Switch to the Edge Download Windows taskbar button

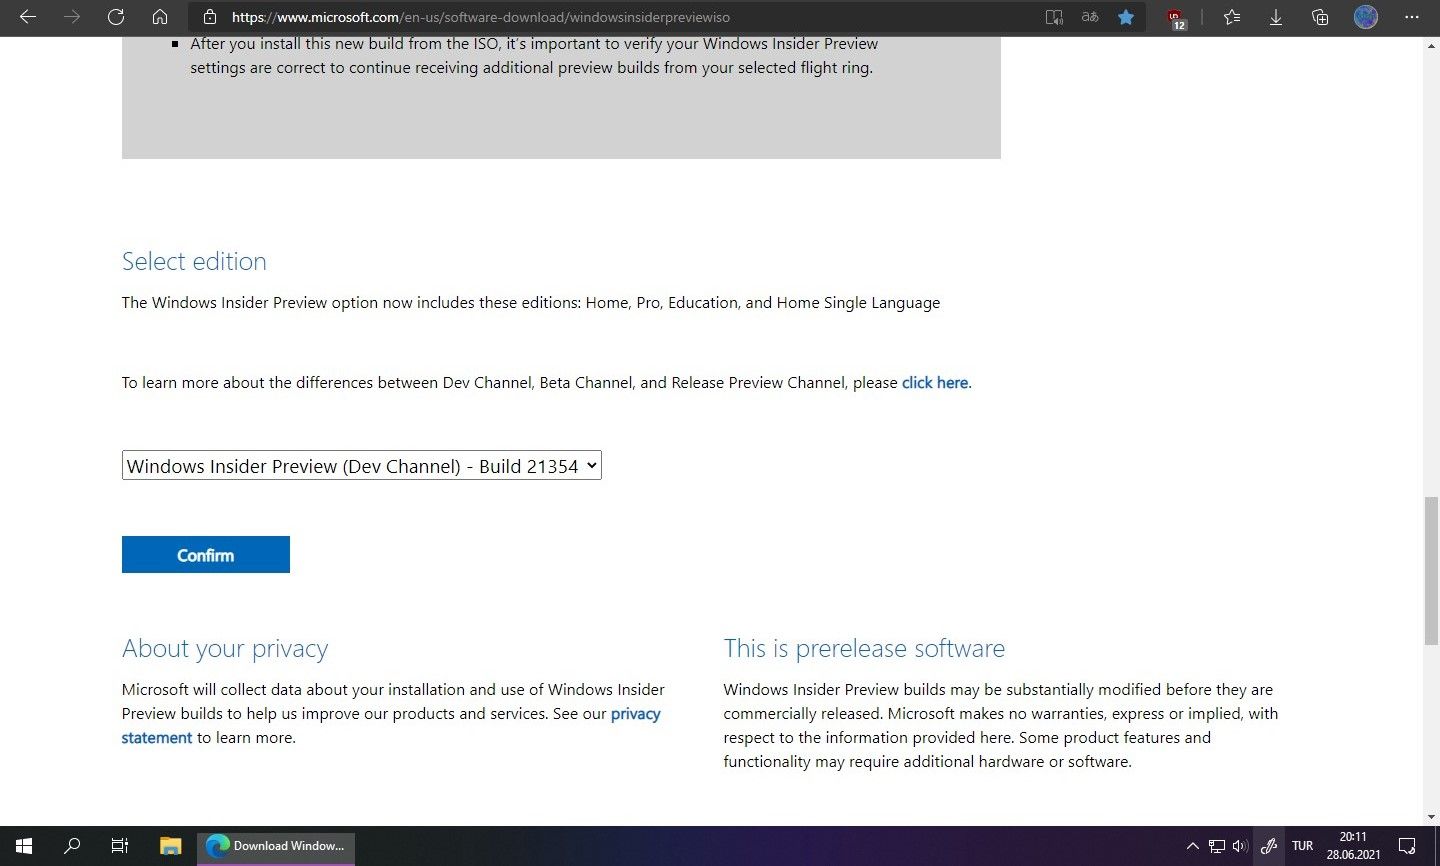[x=276, y=846]
